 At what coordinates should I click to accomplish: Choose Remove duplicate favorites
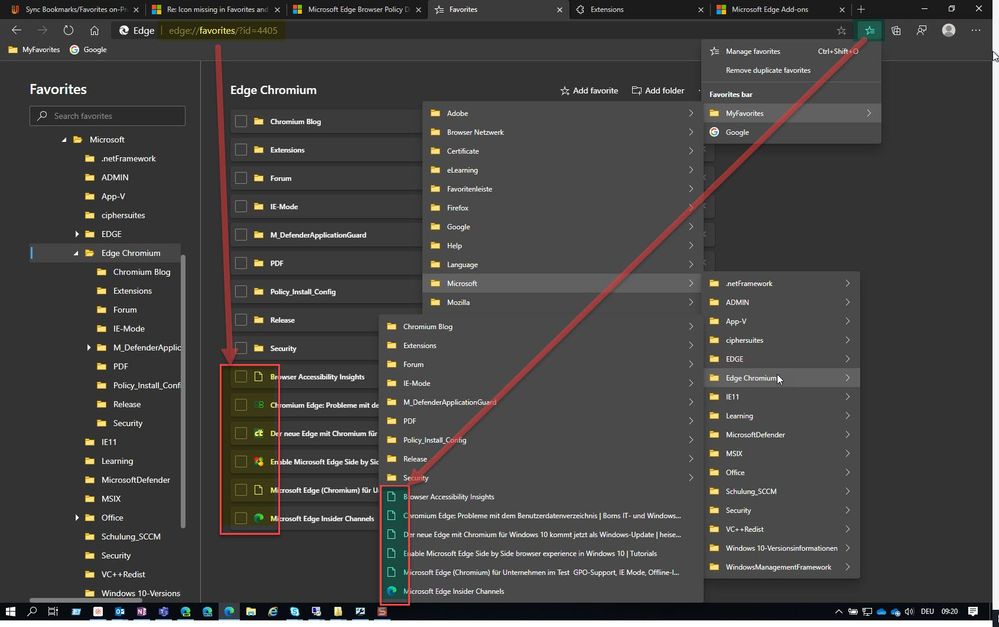pos(791,70)
